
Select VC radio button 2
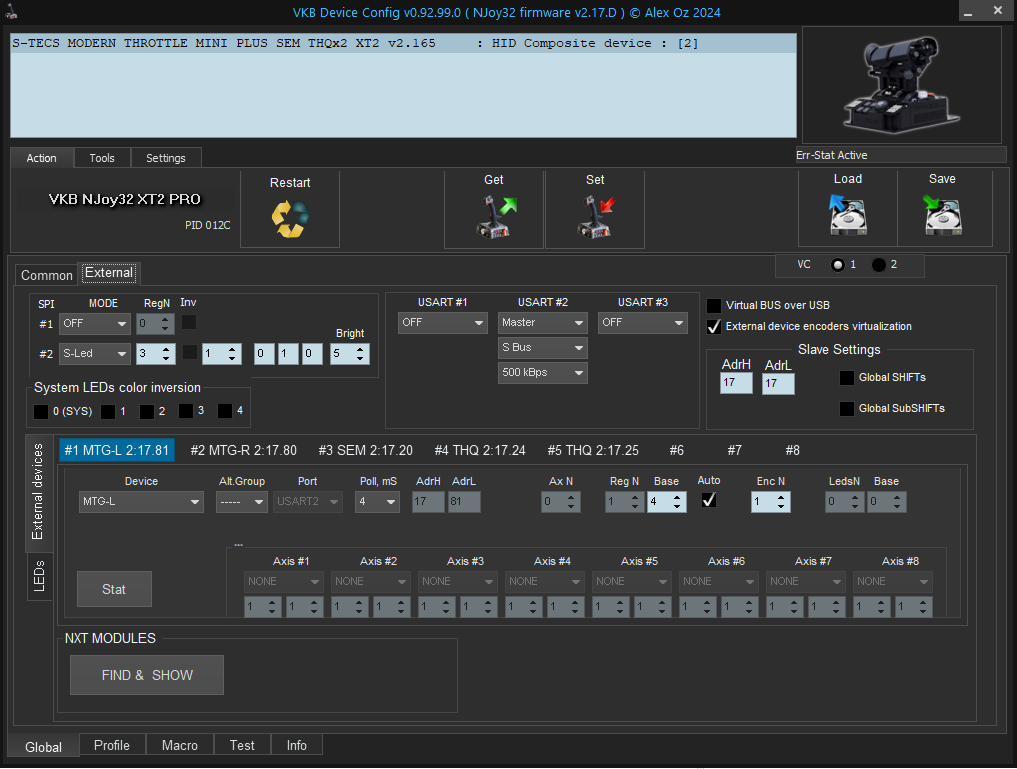[879, 265]
